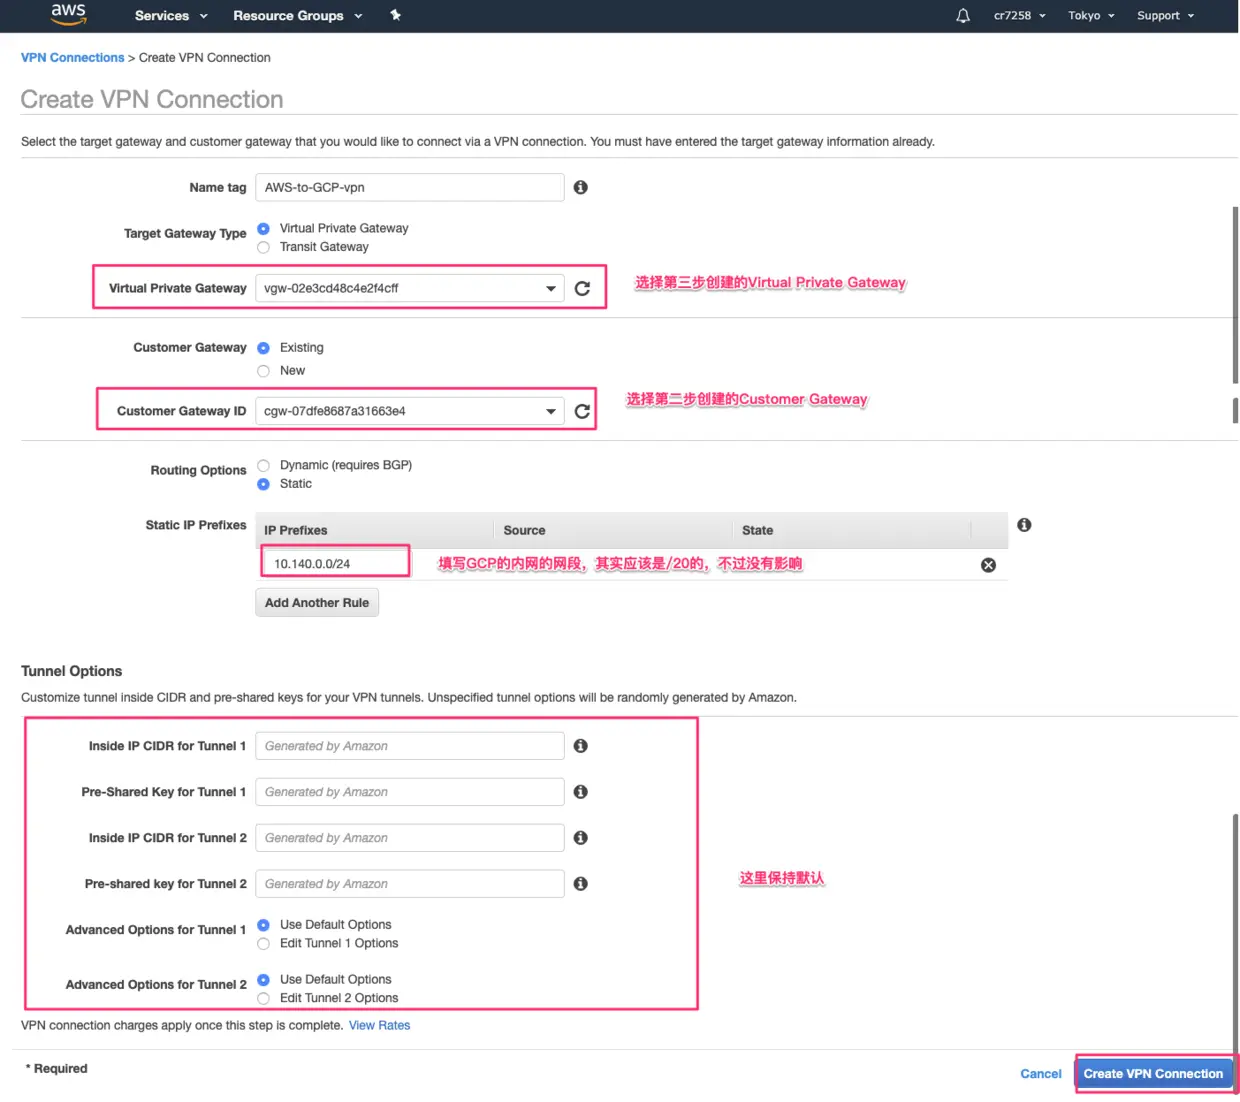This screenshot has width=1240, height=1102.
Task: Select Use Default Options for Tunnel 2
Action: pos(264,980)
